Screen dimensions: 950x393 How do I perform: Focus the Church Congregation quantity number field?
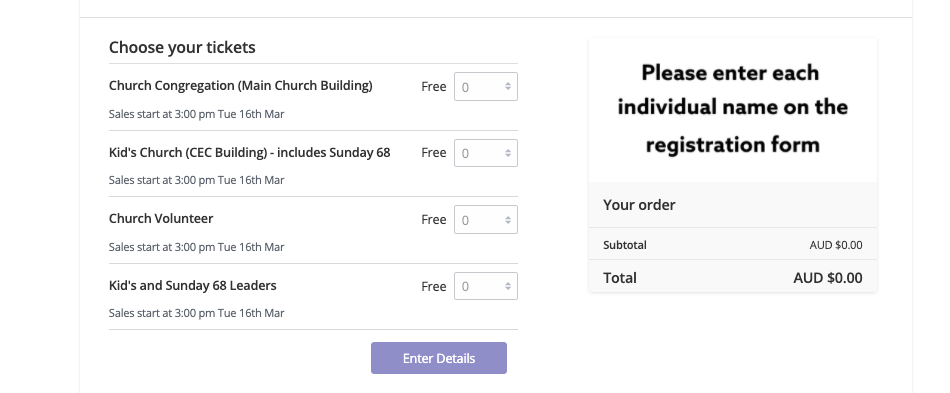click(486, 87)
